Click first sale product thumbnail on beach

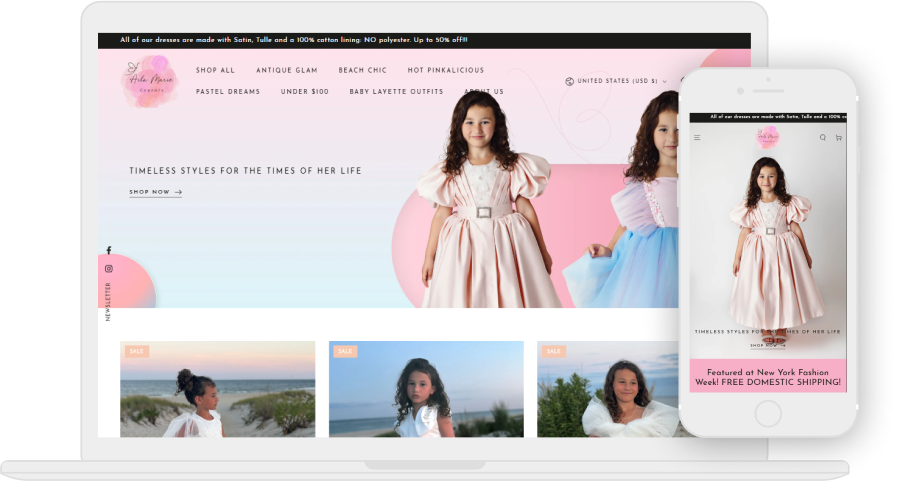pyautogui.click(x=217, y=390)
